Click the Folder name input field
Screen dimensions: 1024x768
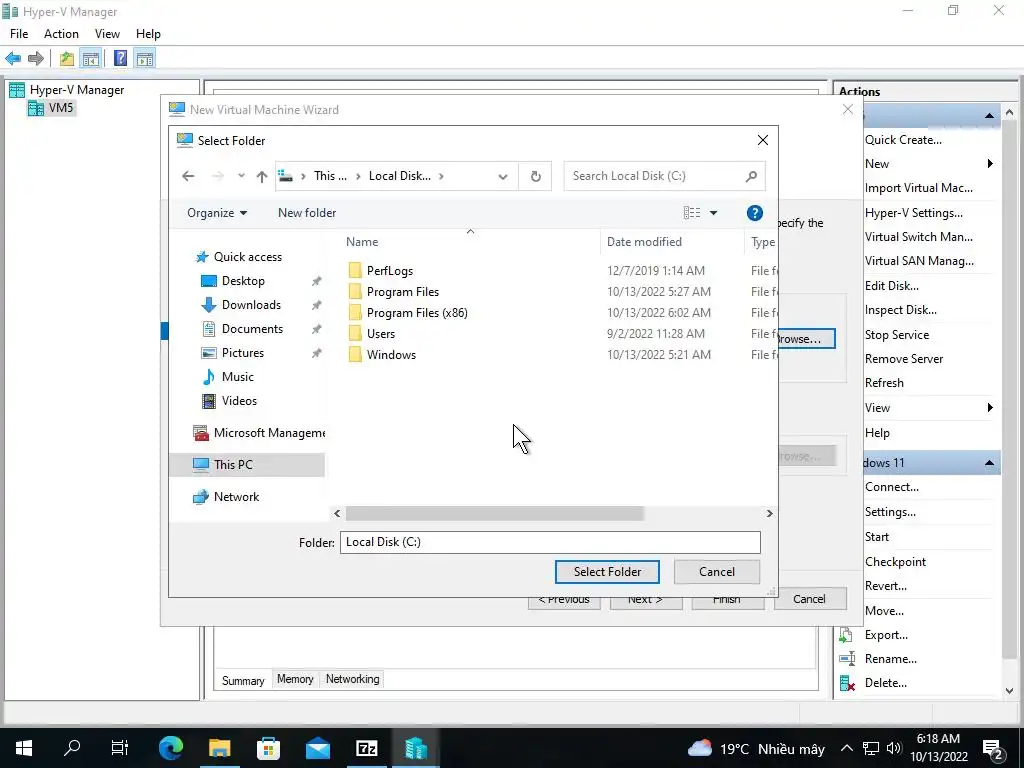(550, 542)
